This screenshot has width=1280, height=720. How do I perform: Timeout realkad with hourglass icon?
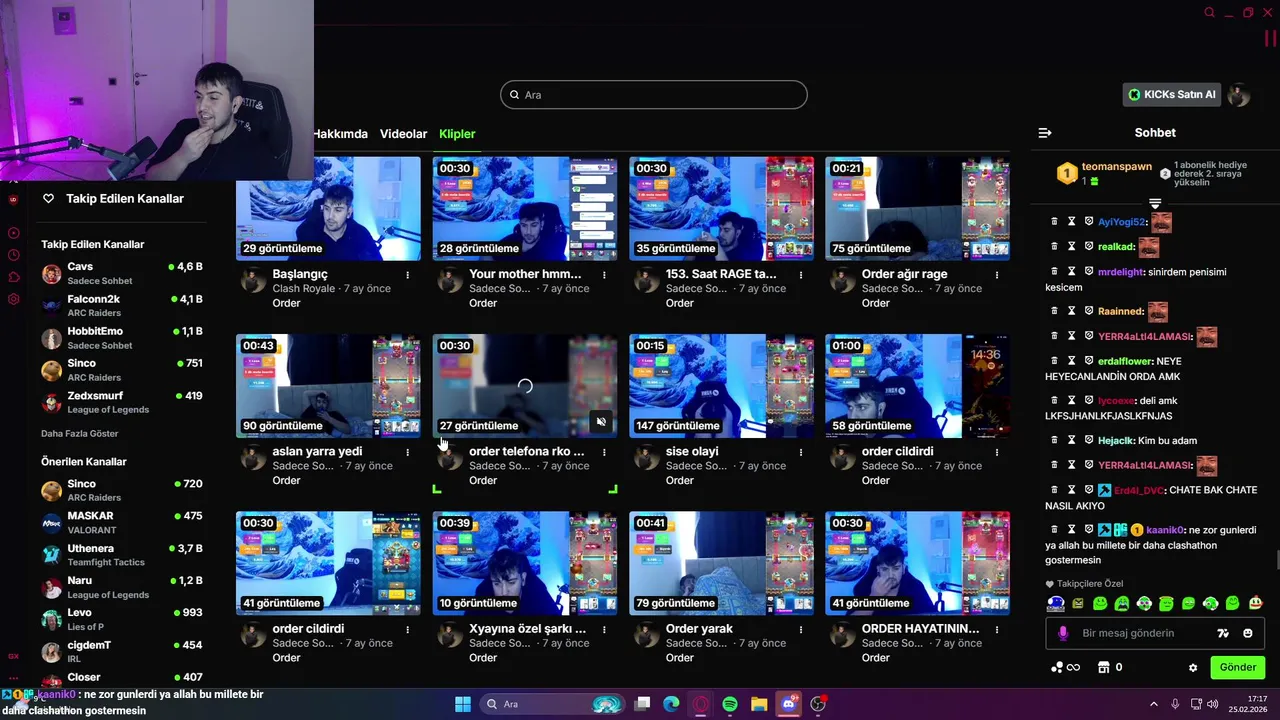coord(1071,246)
